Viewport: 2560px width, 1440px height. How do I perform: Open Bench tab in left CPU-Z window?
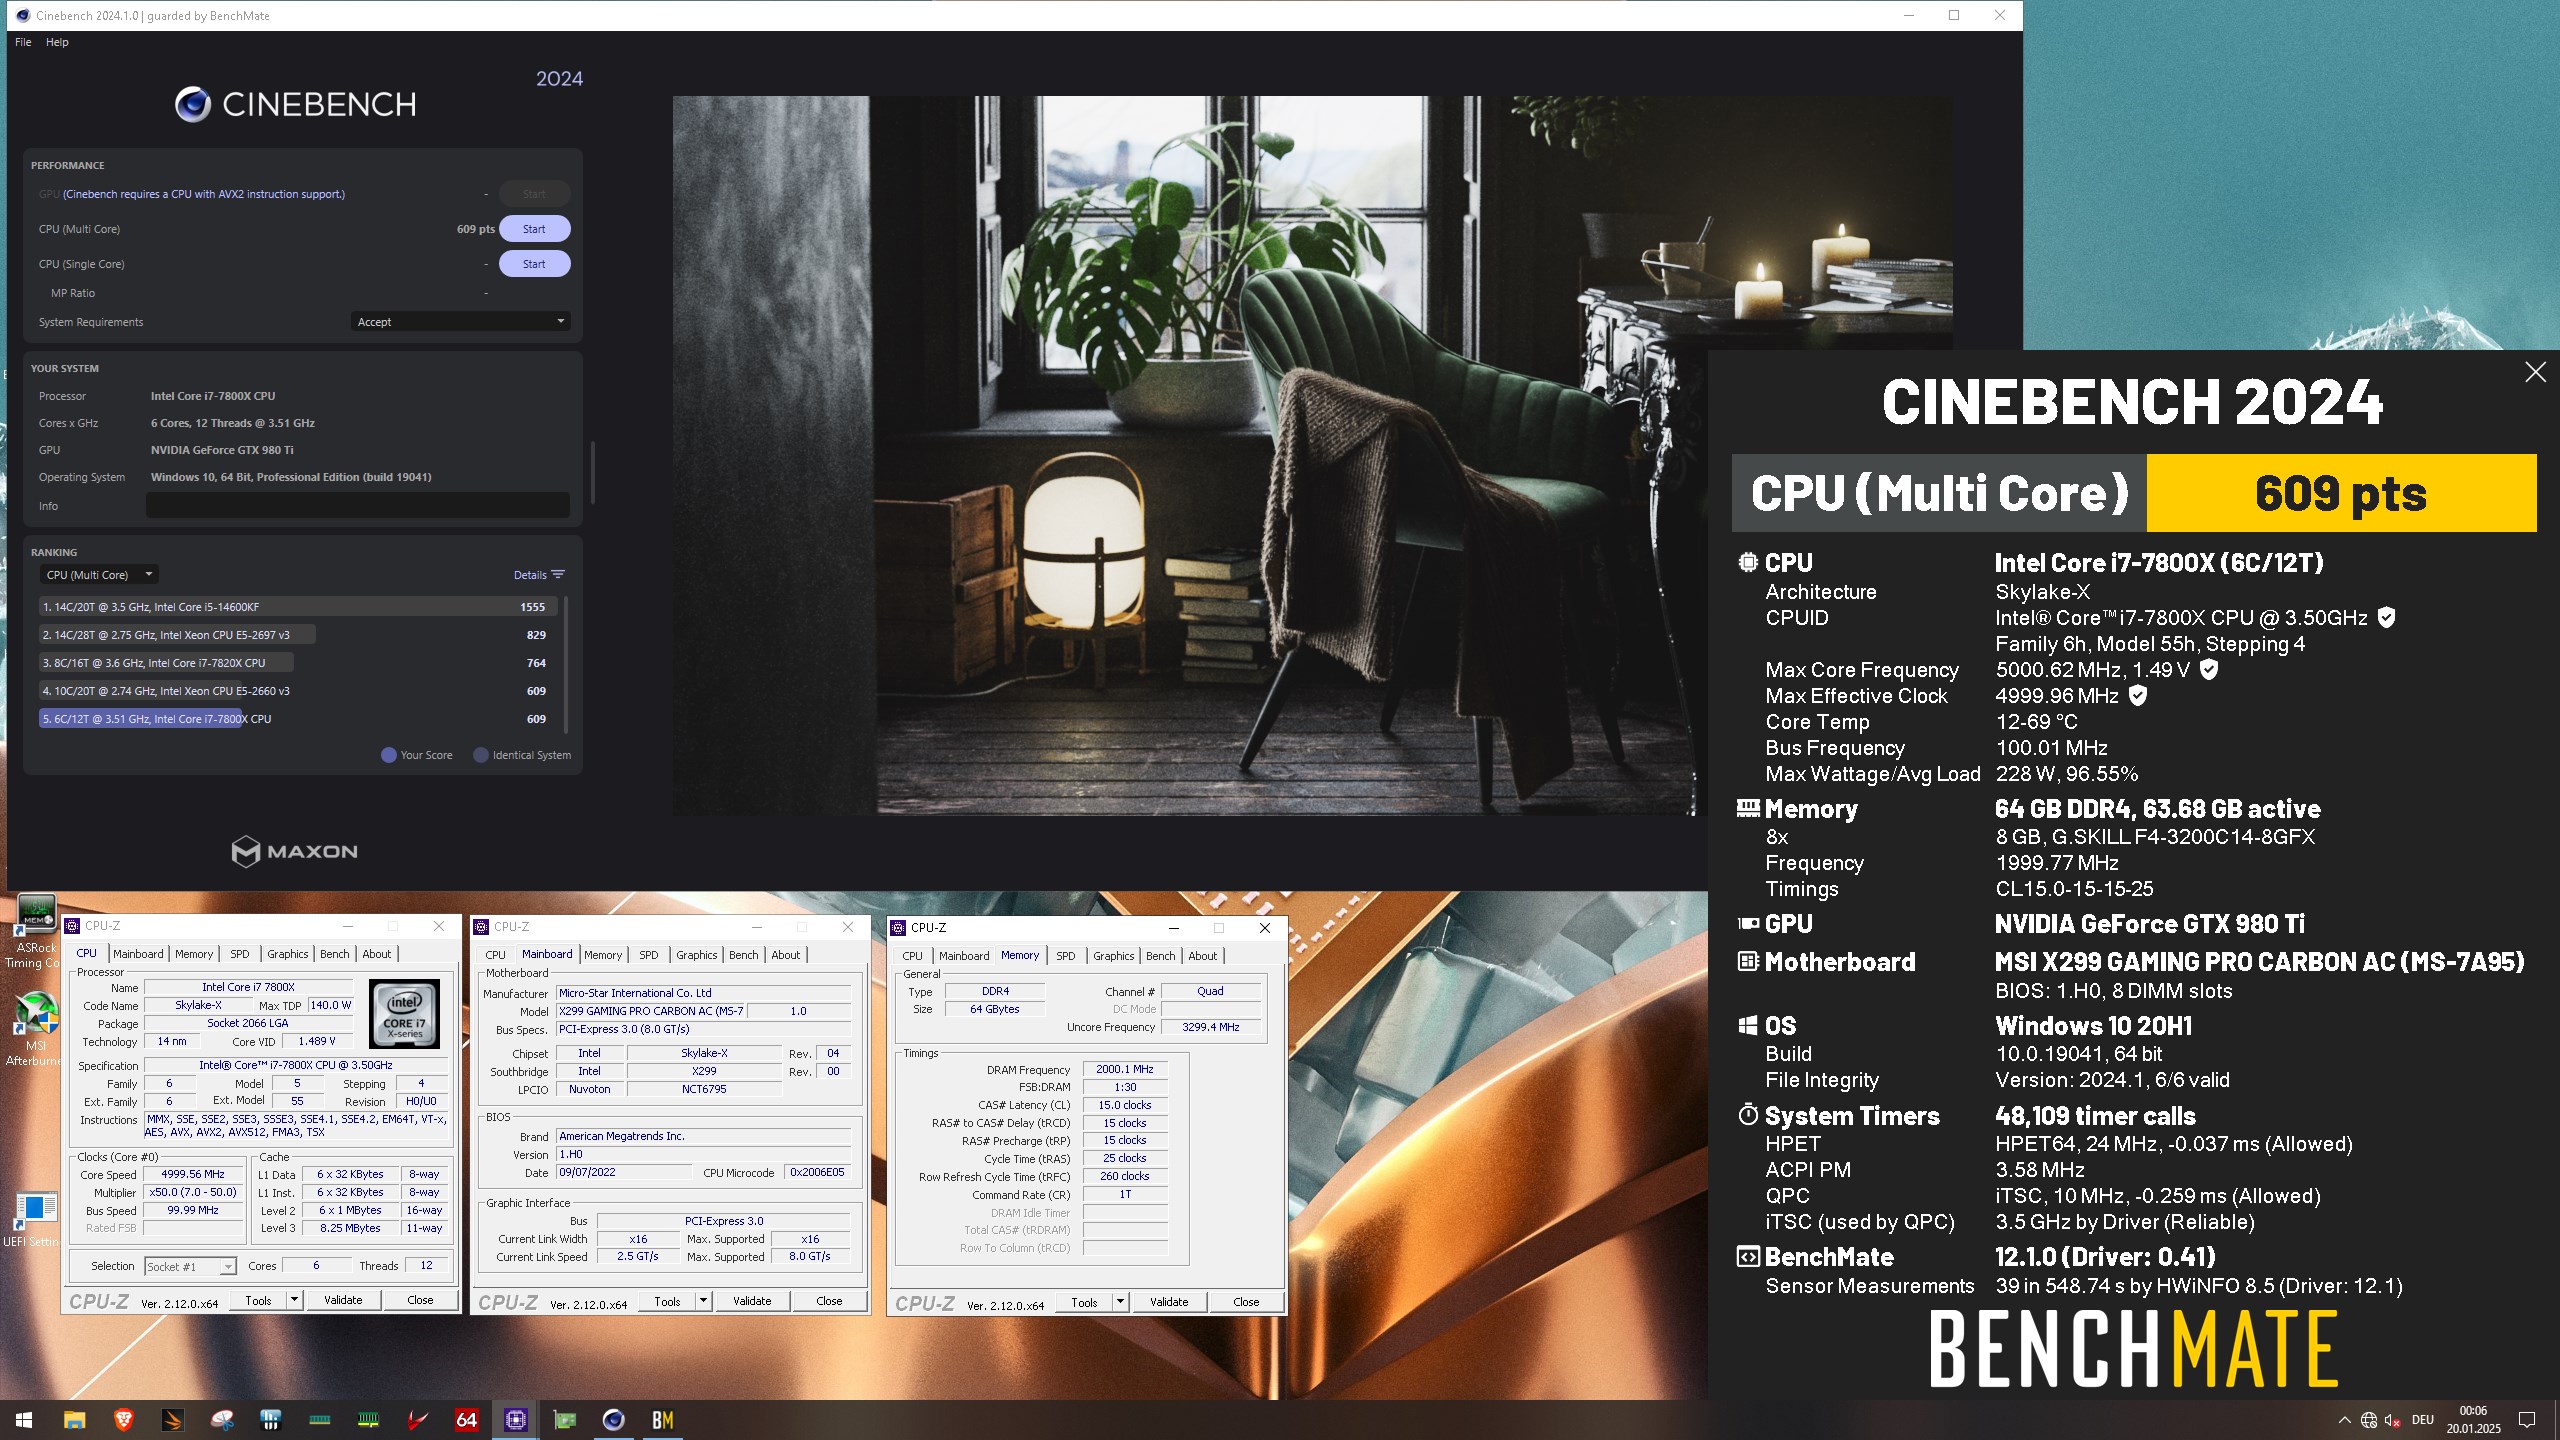click(x=335, y=954)
